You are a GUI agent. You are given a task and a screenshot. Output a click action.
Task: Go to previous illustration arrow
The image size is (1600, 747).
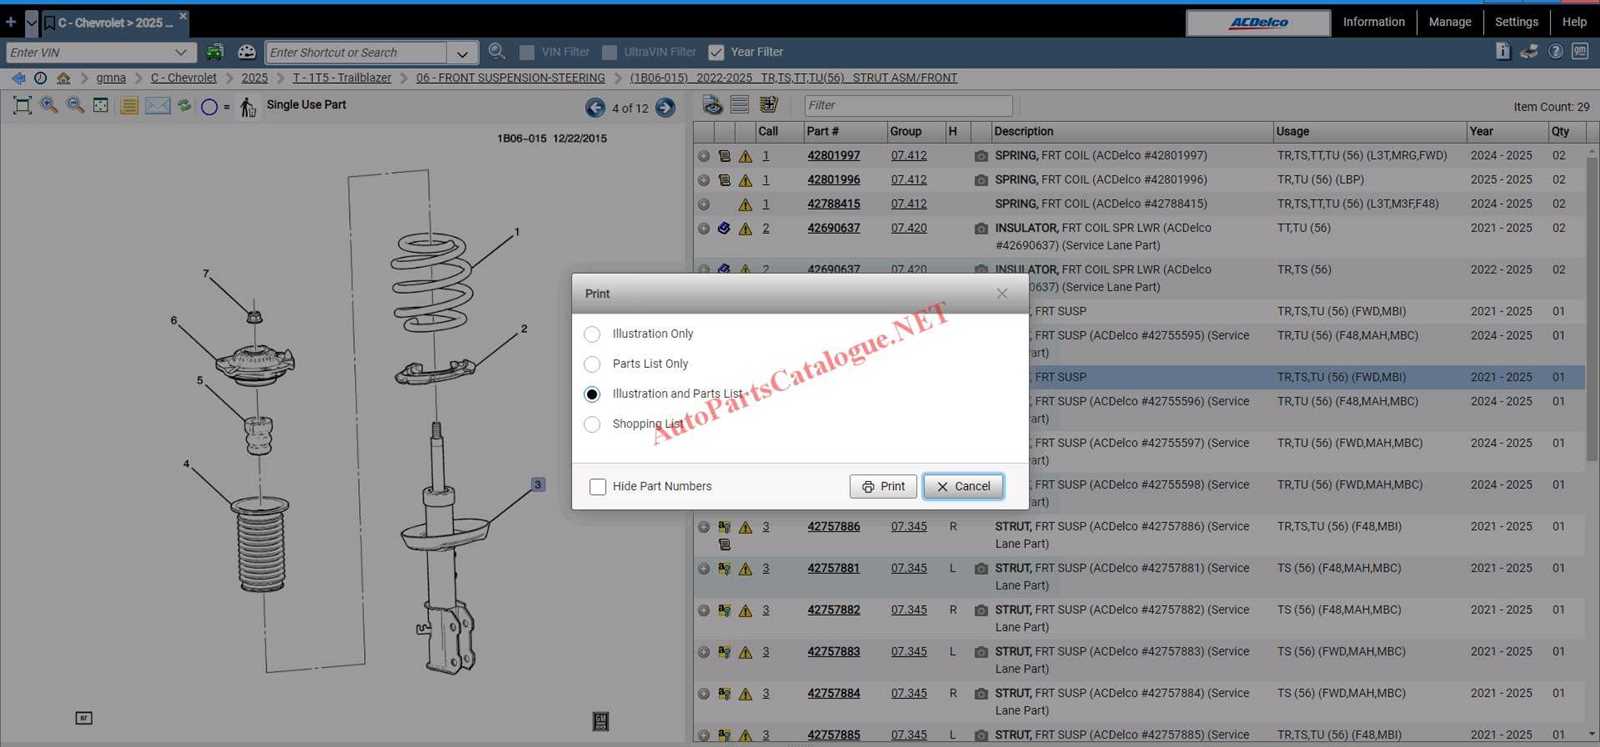coord(595,108)
